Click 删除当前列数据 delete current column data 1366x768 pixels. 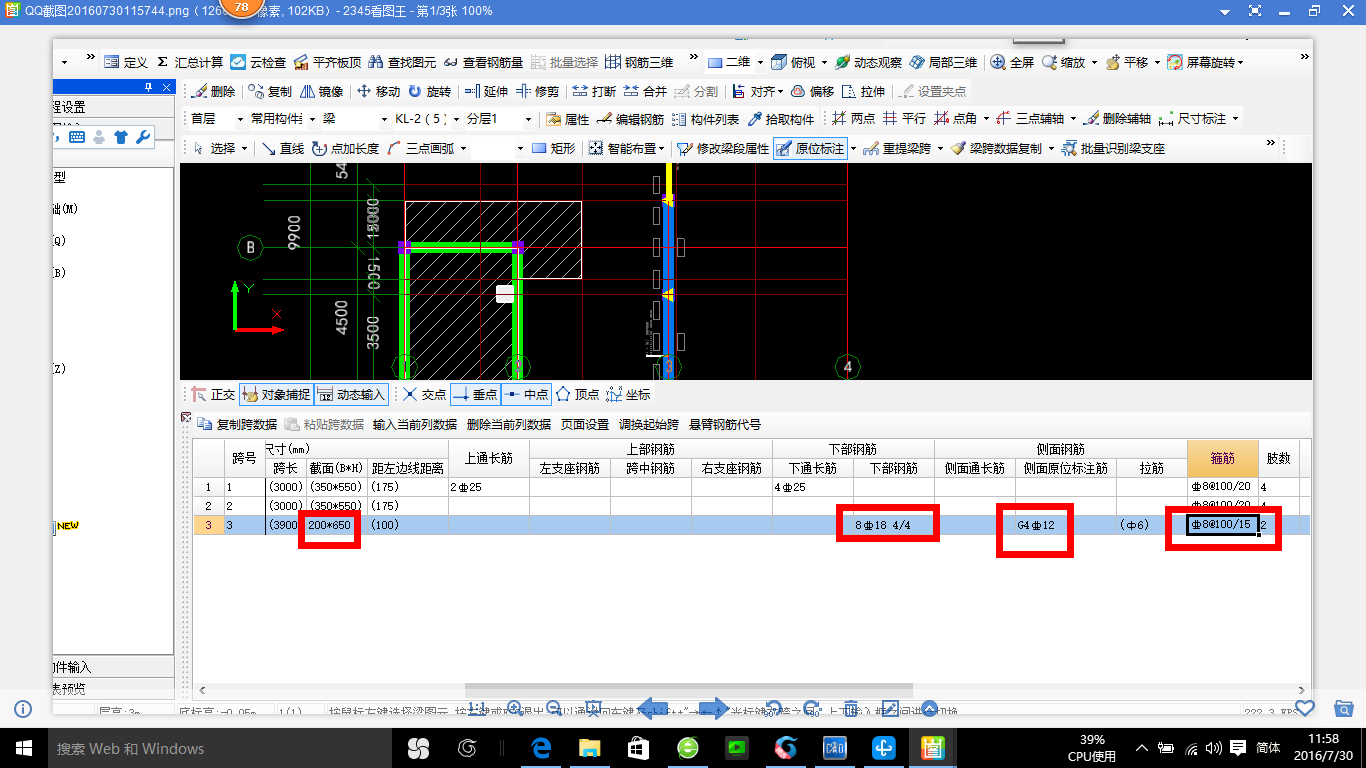click(508, 424)
